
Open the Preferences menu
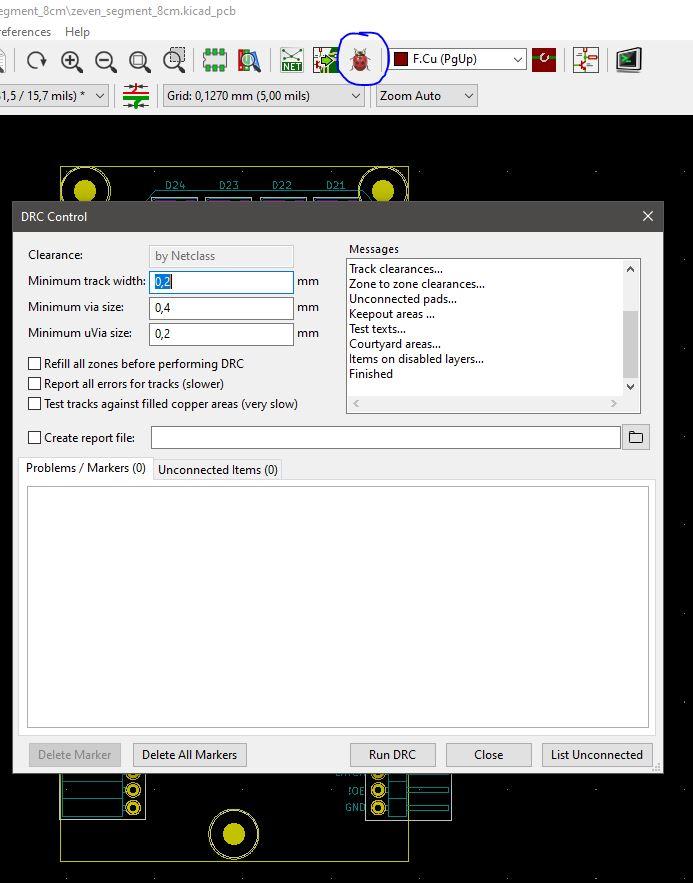(25, 32)
